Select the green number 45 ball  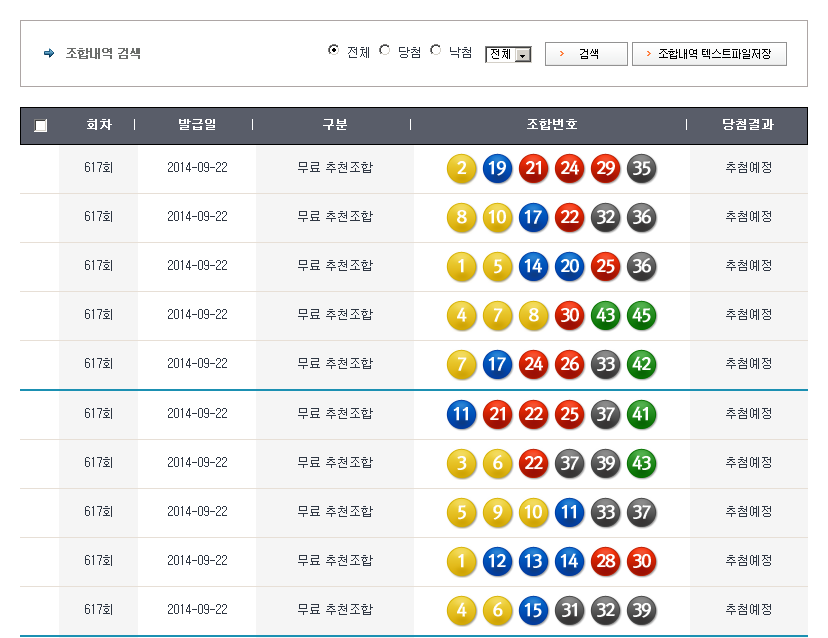coord(641,315)
